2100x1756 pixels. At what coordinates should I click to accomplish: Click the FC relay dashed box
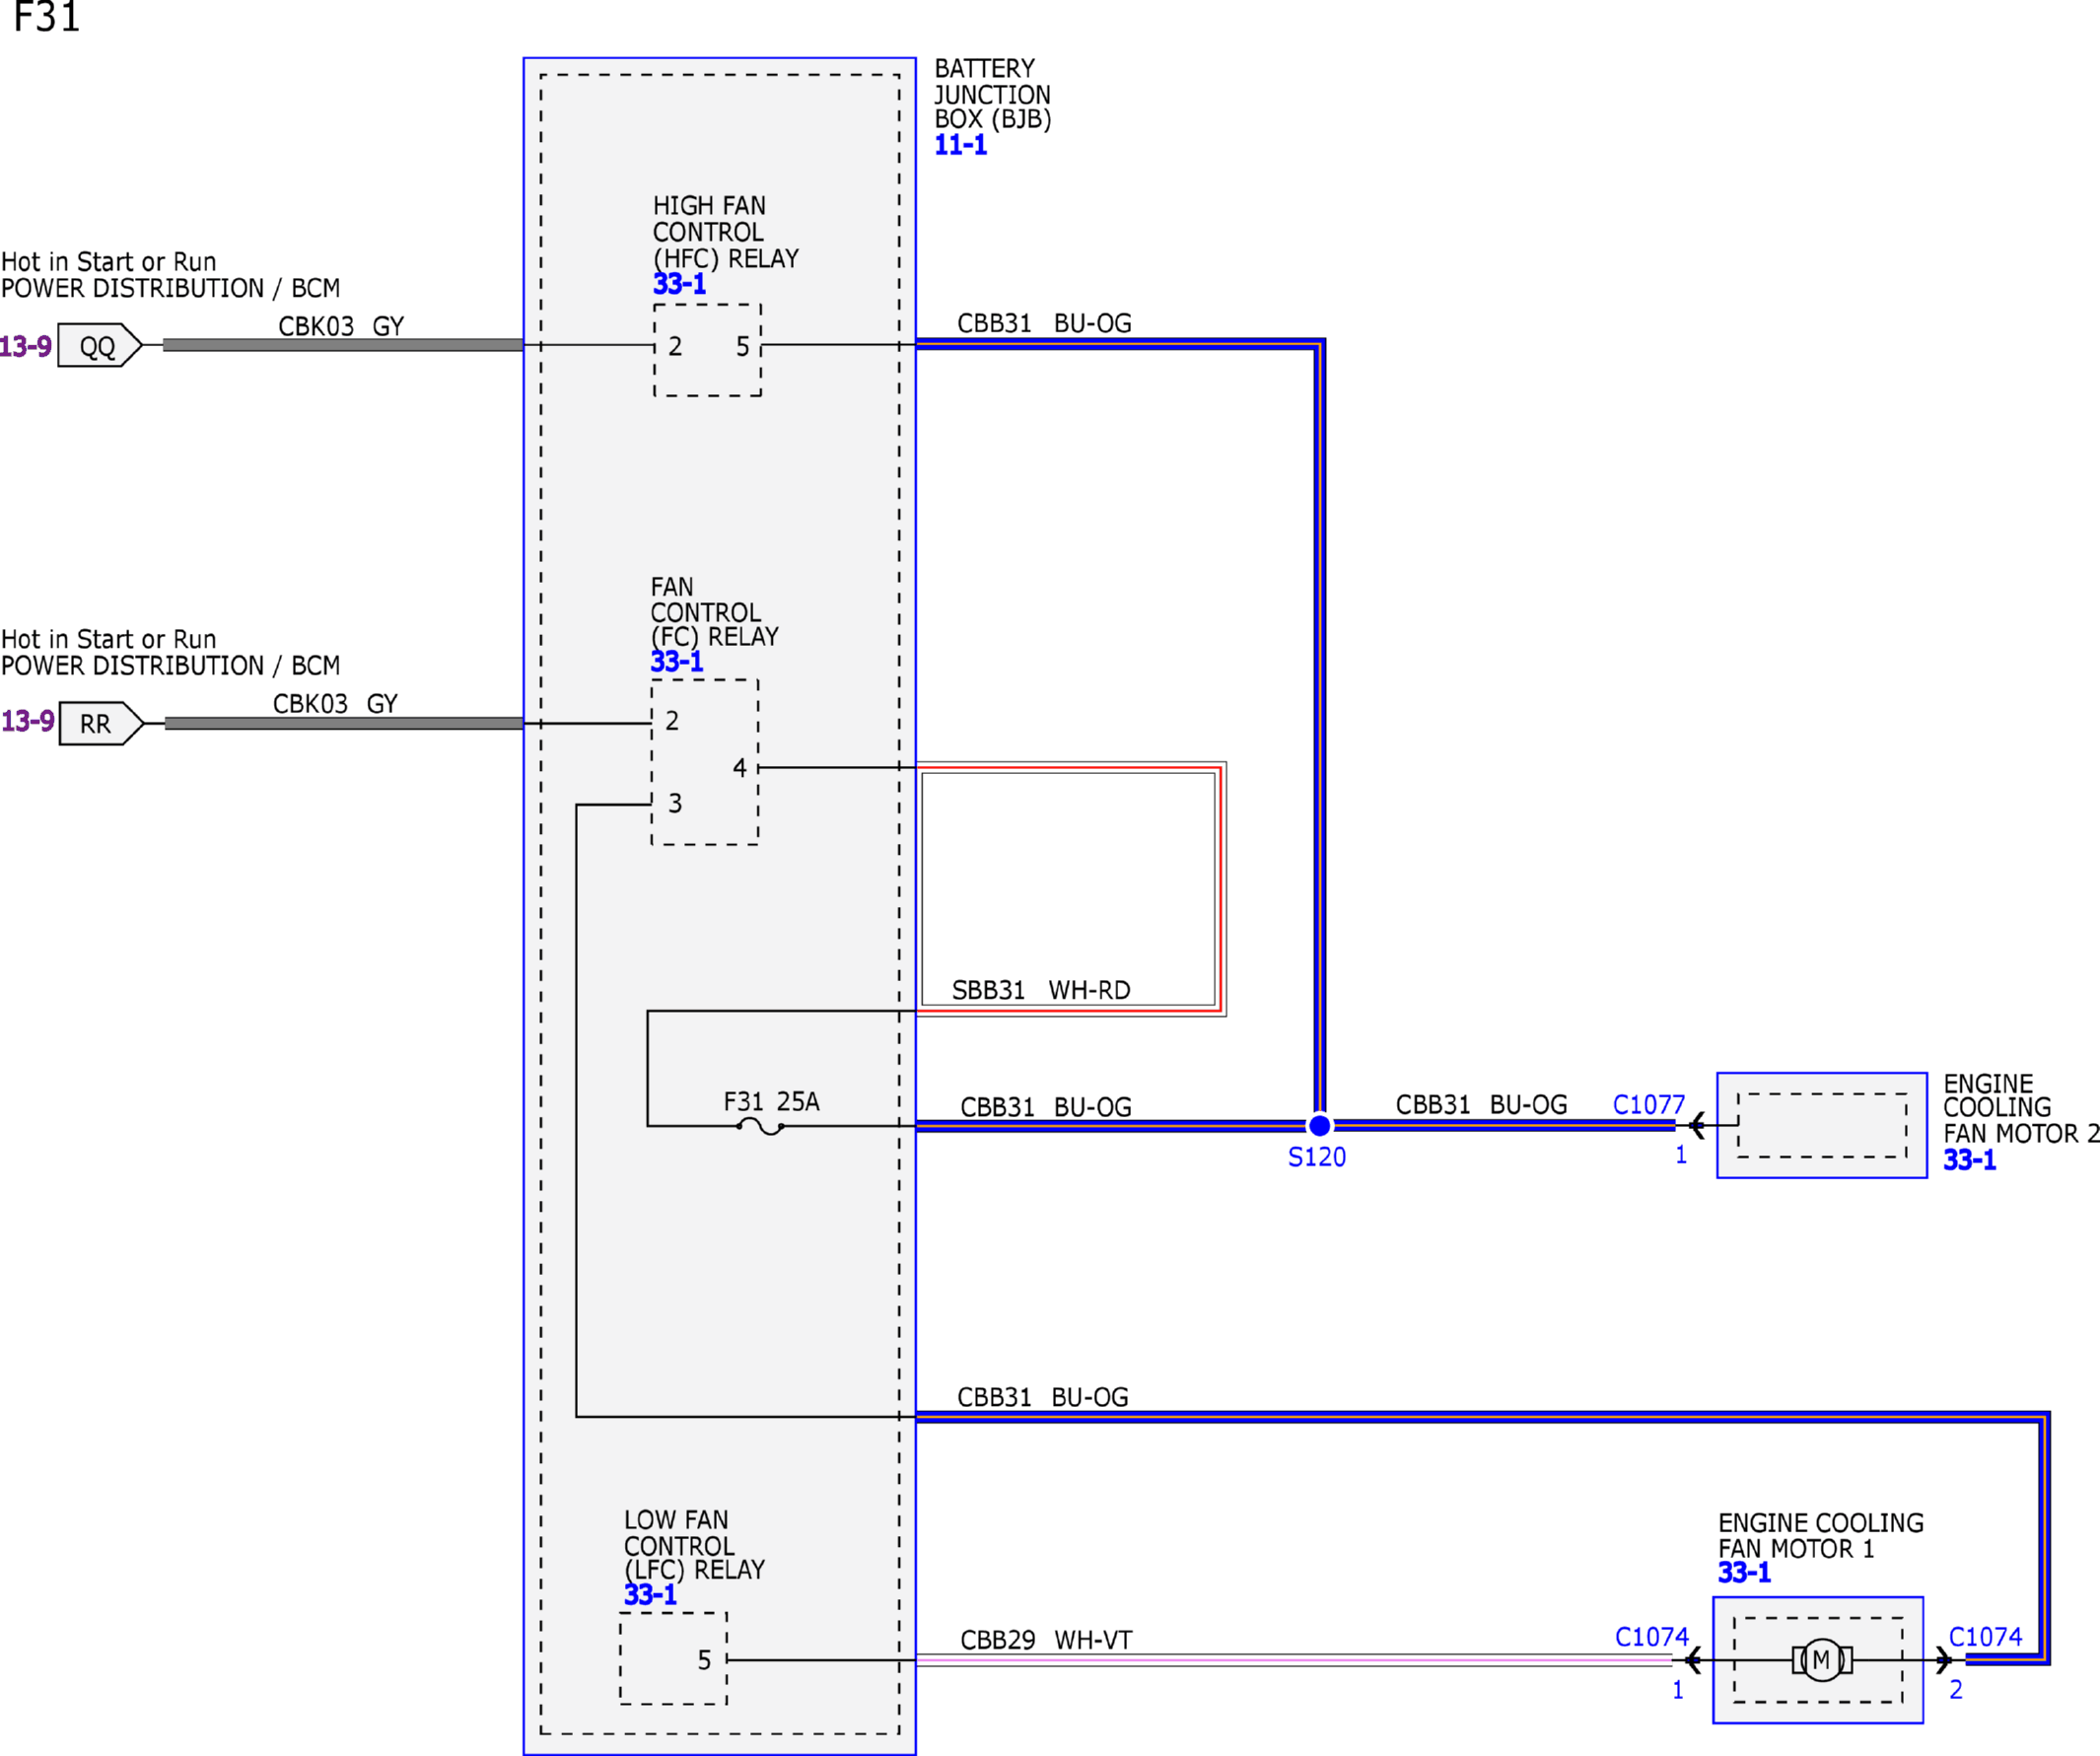coord(705,762)
